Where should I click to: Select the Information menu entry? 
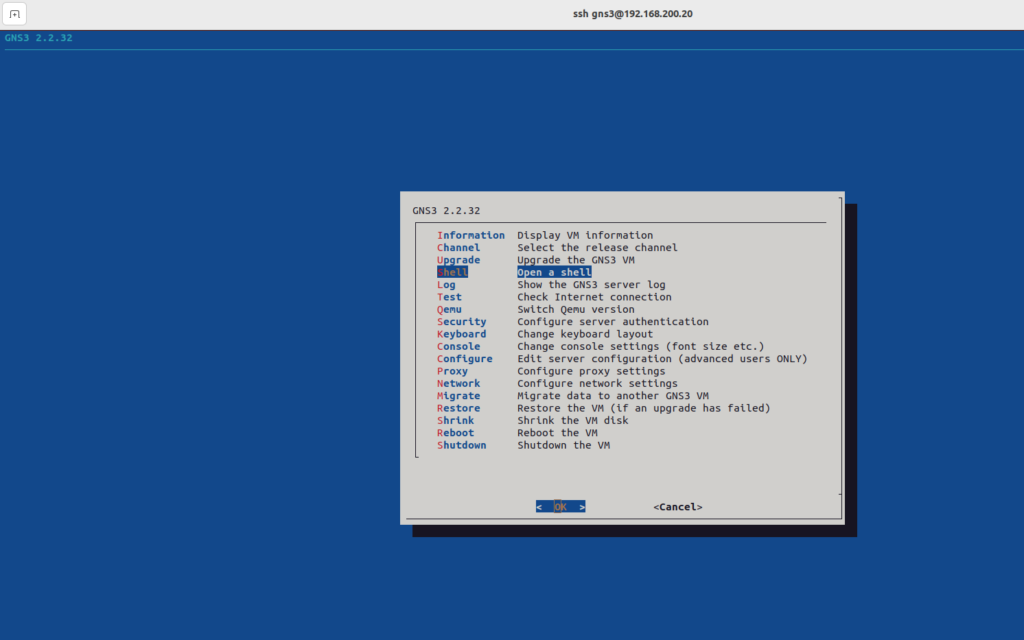pos(470,236)
